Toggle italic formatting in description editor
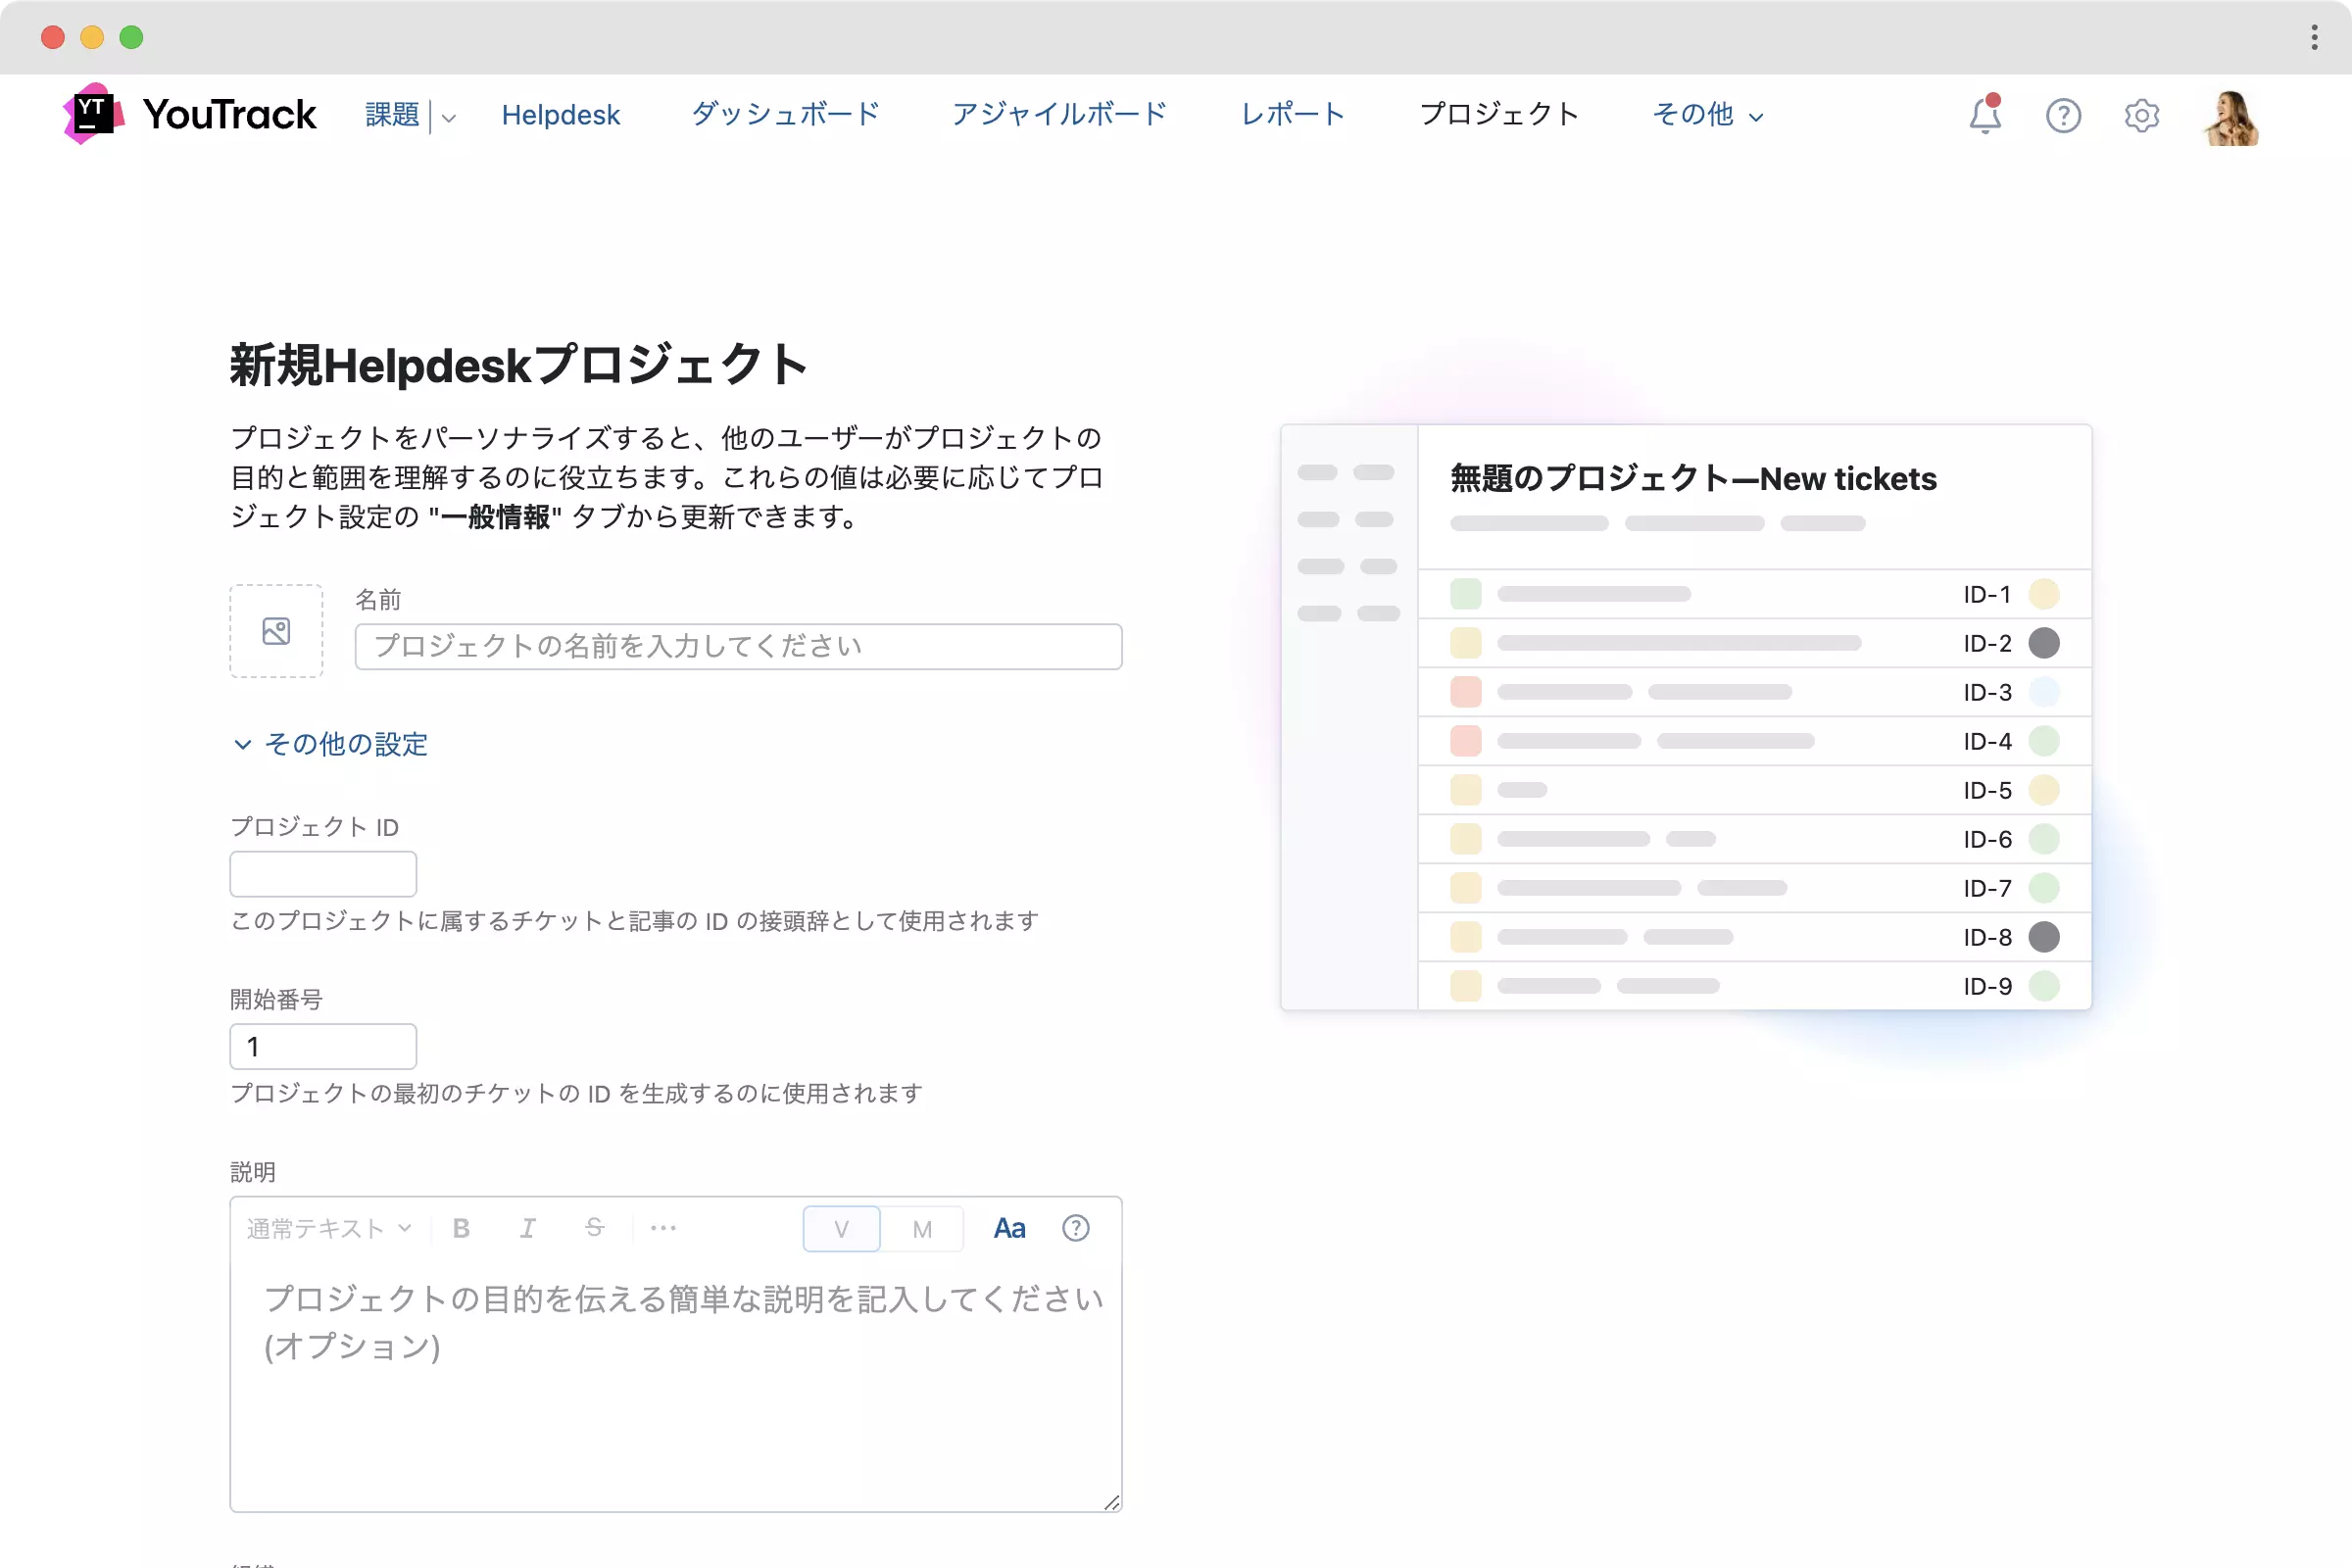 point(527,1228)
